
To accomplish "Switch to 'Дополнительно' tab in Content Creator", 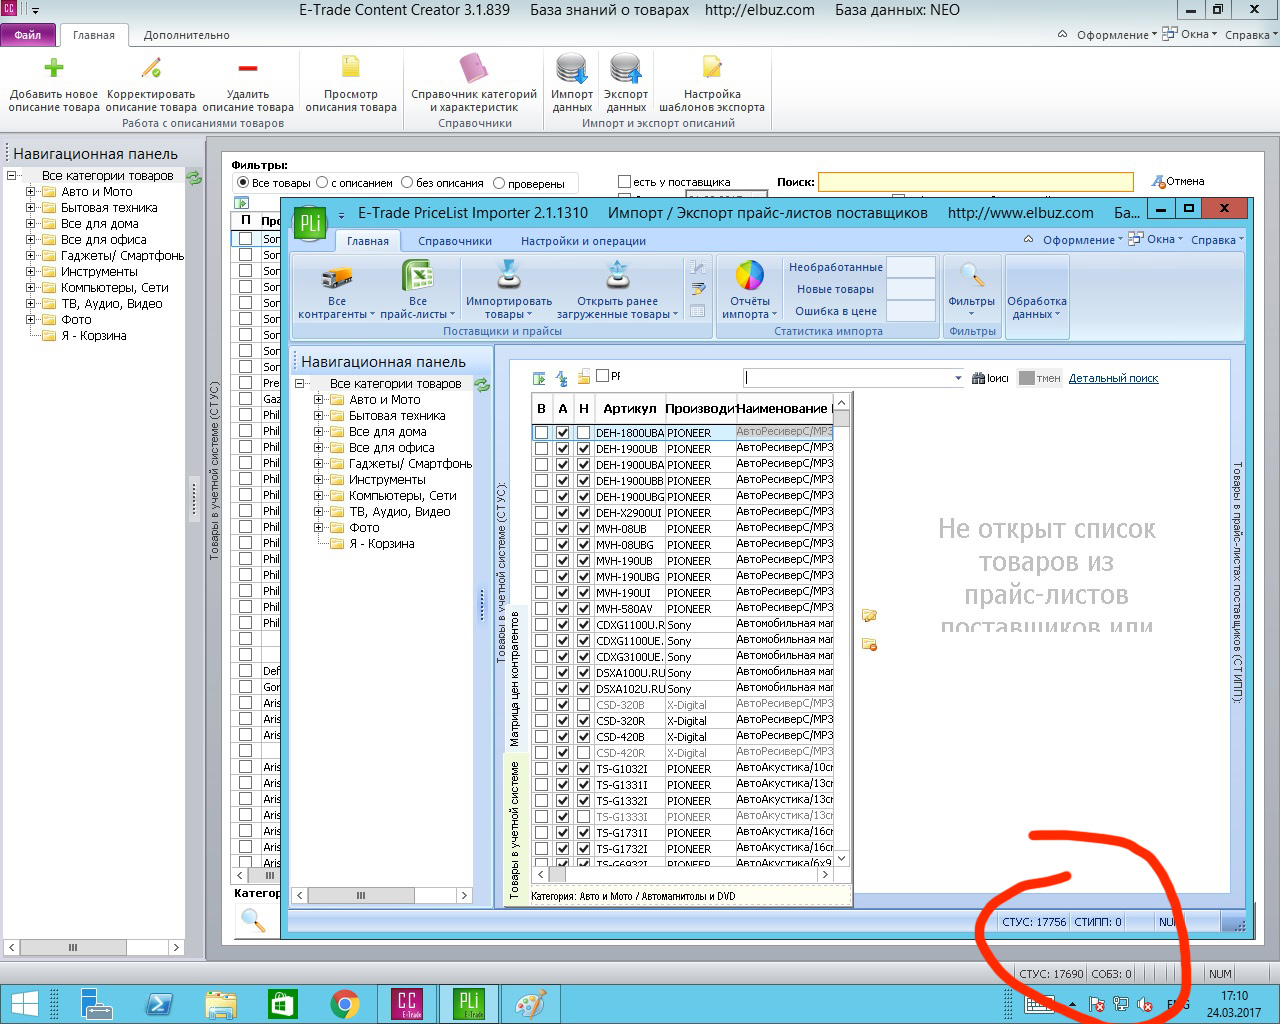I will point(186,35).
